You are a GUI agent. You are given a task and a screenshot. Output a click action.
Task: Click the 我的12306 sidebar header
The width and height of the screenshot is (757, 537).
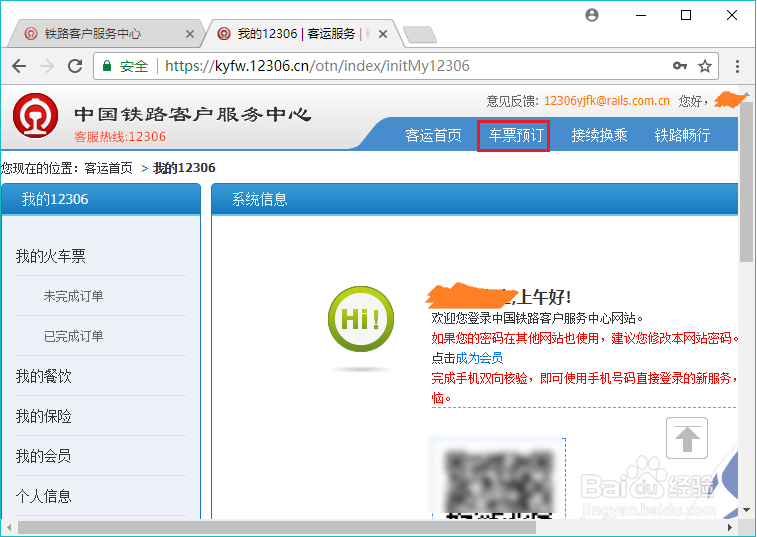pos(101,199)
